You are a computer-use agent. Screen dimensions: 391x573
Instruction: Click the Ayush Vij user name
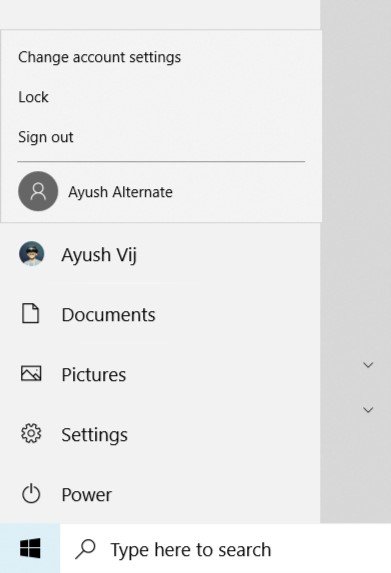(x=99, y=255)
